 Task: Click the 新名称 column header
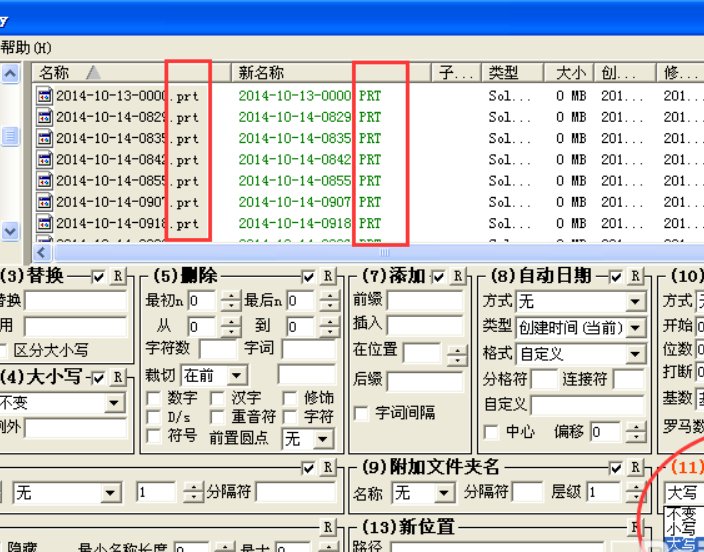(331, 72)
